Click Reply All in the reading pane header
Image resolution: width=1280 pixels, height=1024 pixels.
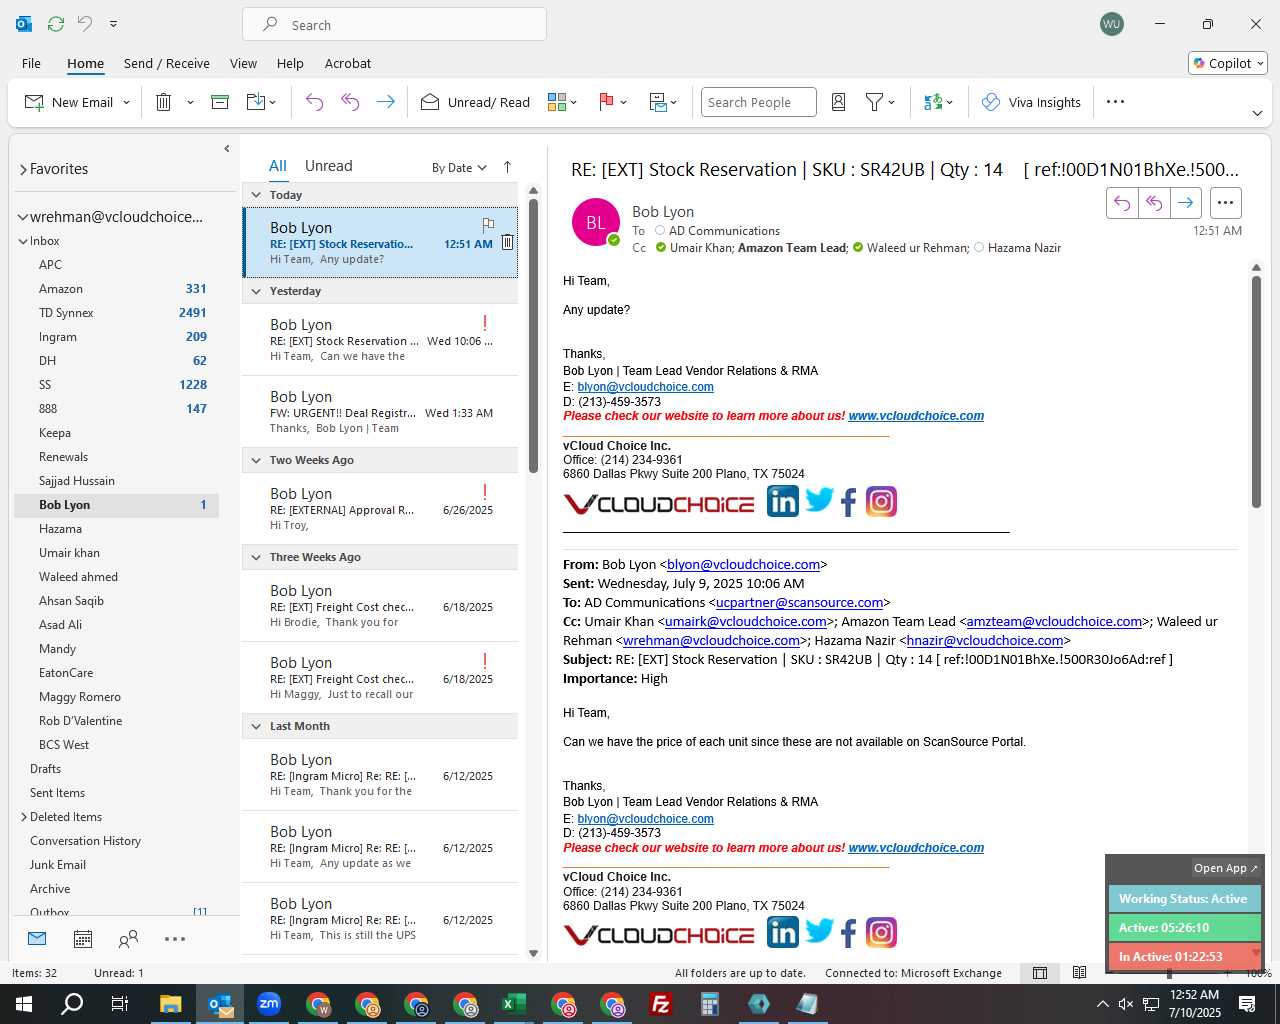[x=1154, y=203]
